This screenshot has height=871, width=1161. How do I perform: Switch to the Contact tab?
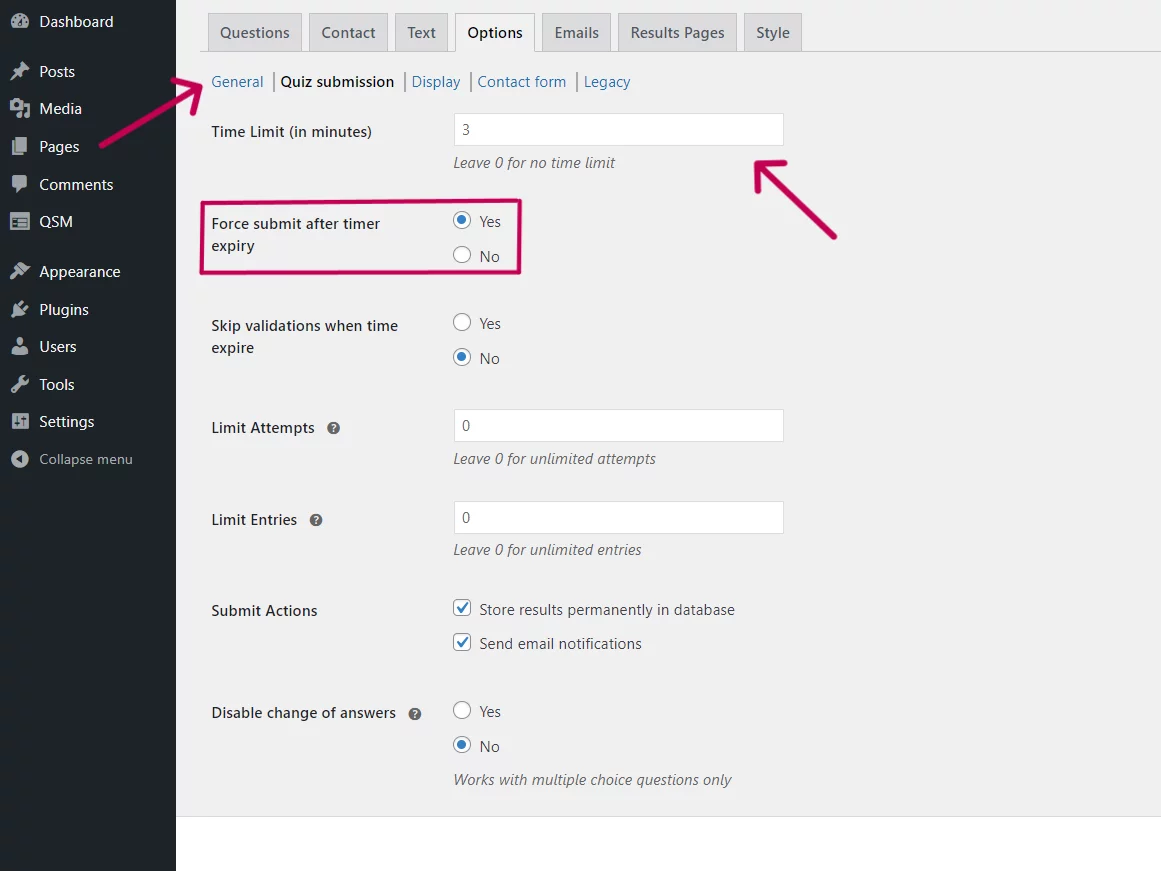pos(348,33)
